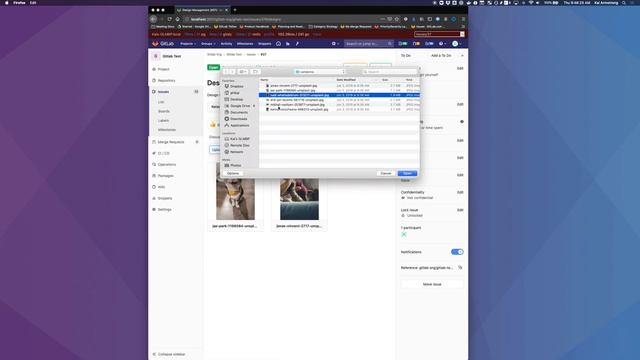Open the view options dropdown in file dialog
Image resolution: width=640 pixels, height=360 pixels.
click(x=243, y=72)
